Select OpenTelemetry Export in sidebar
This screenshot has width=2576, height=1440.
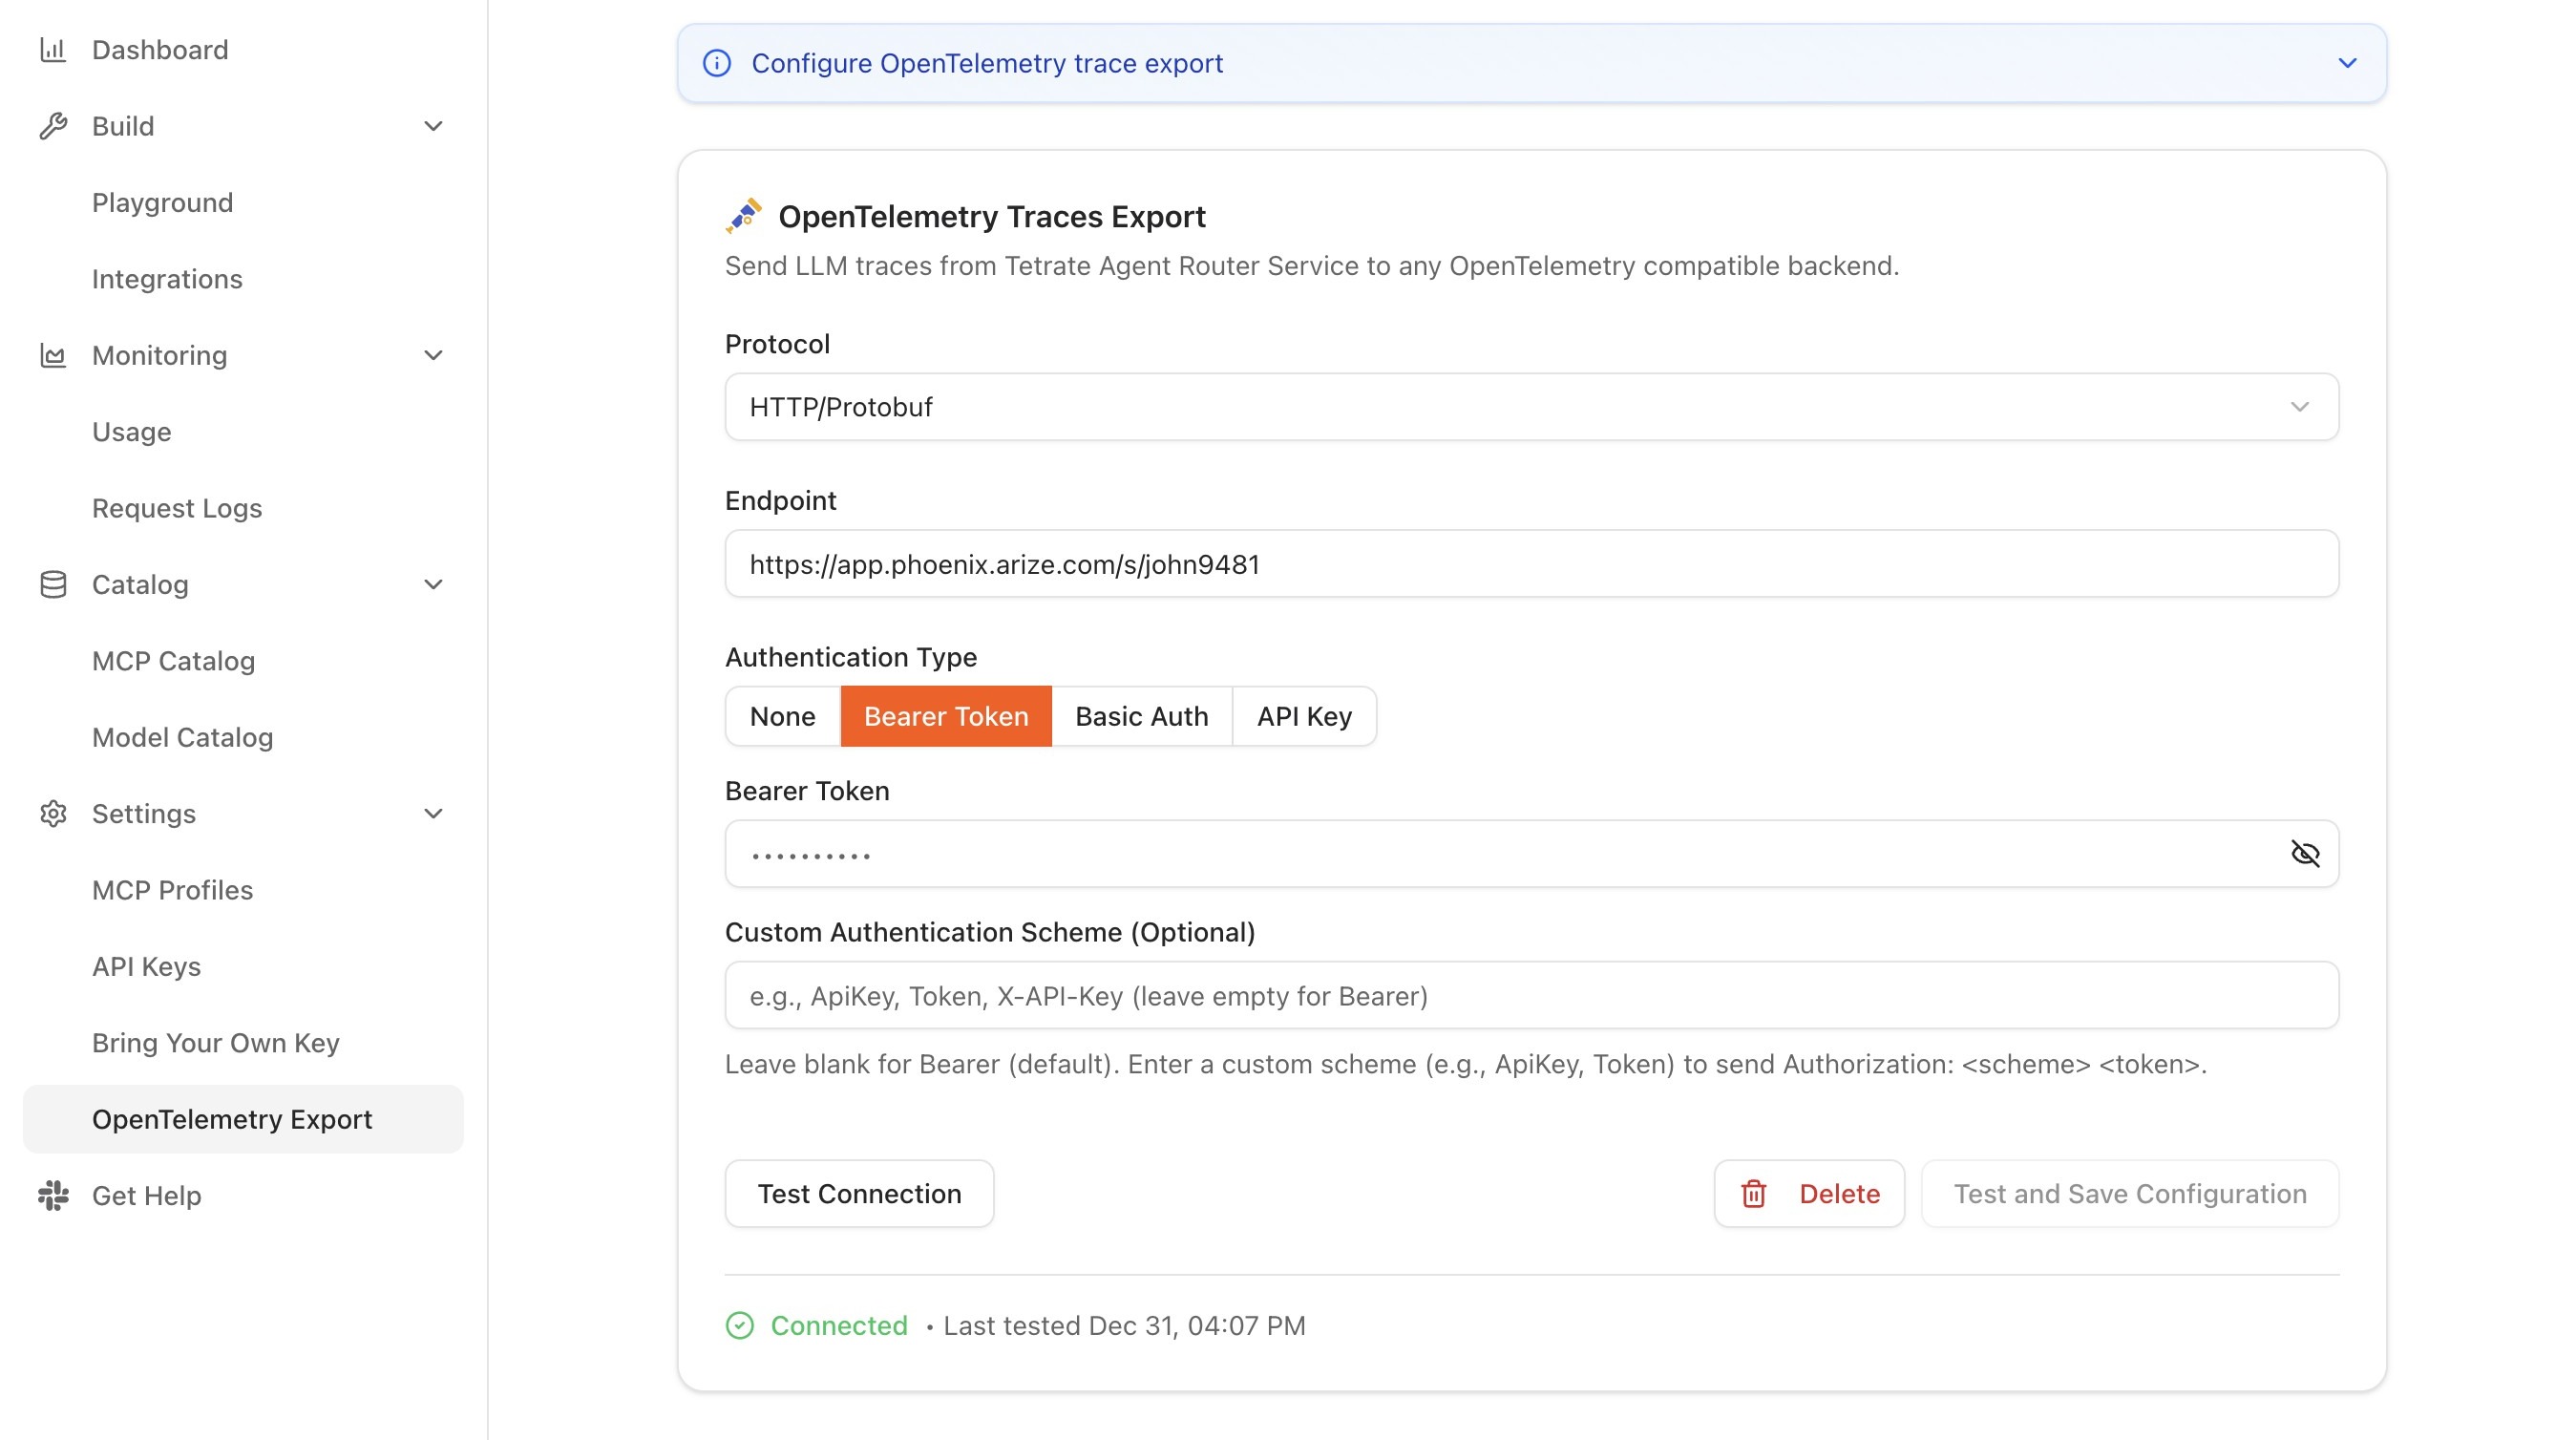tap(243, 1118)
